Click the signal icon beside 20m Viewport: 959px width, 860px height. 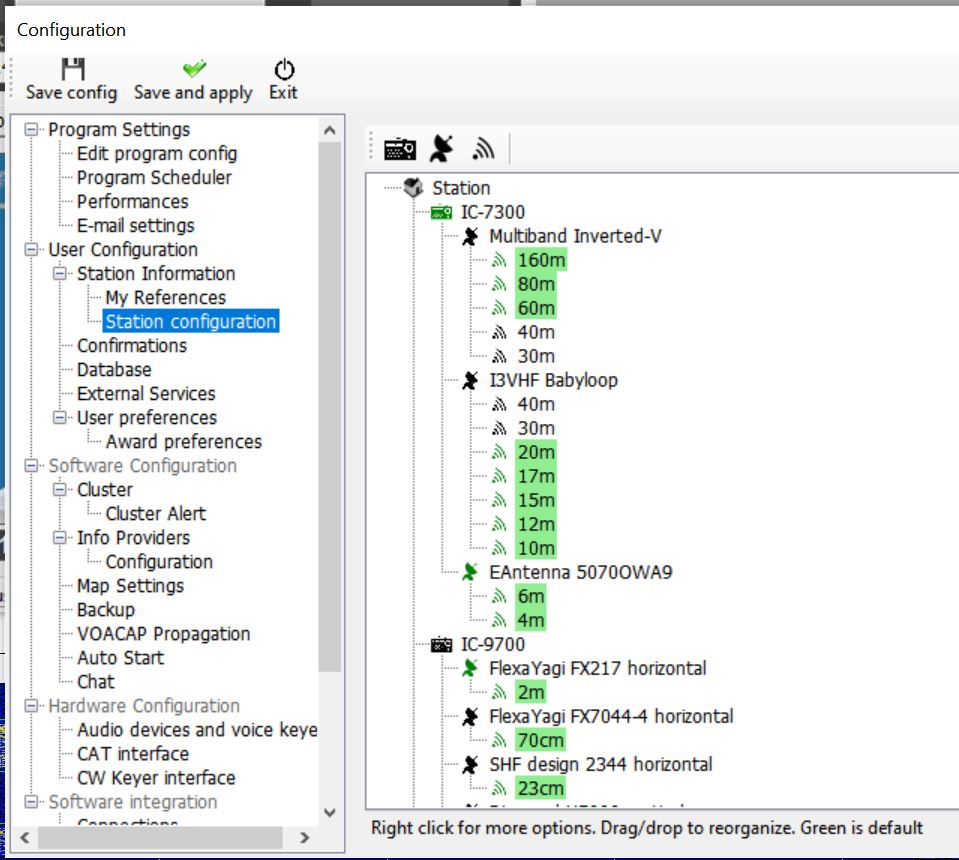pos(499,453)
